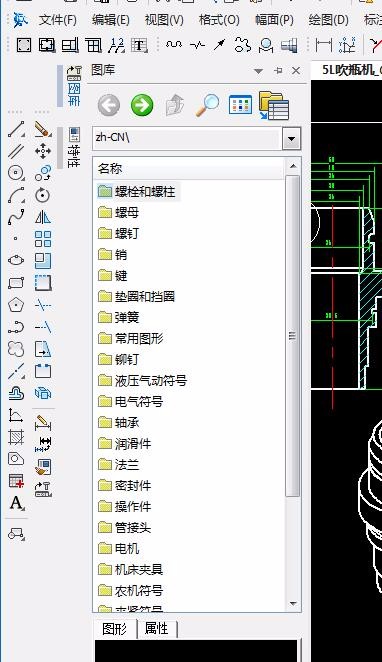Click the library list scroll-up arrow
382x662 pixels.
click(293, 167)
